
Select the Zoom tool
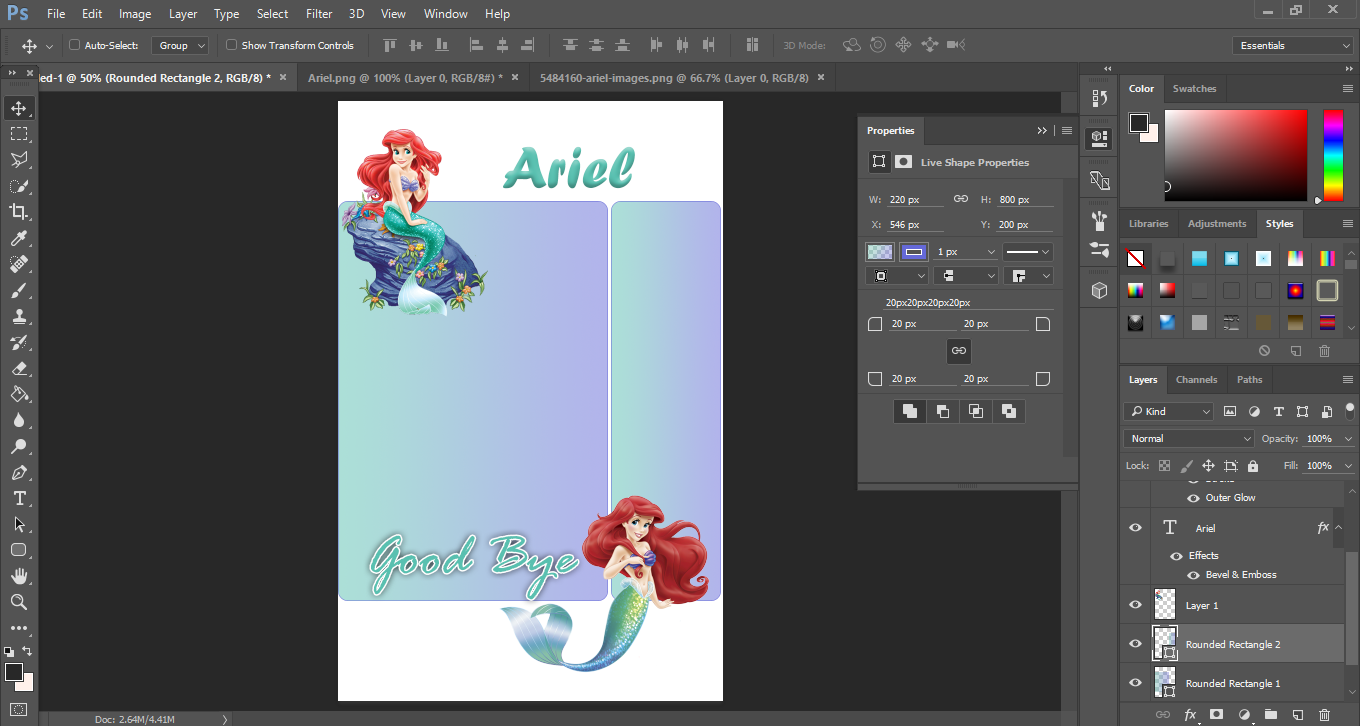[x=19, y=602]
